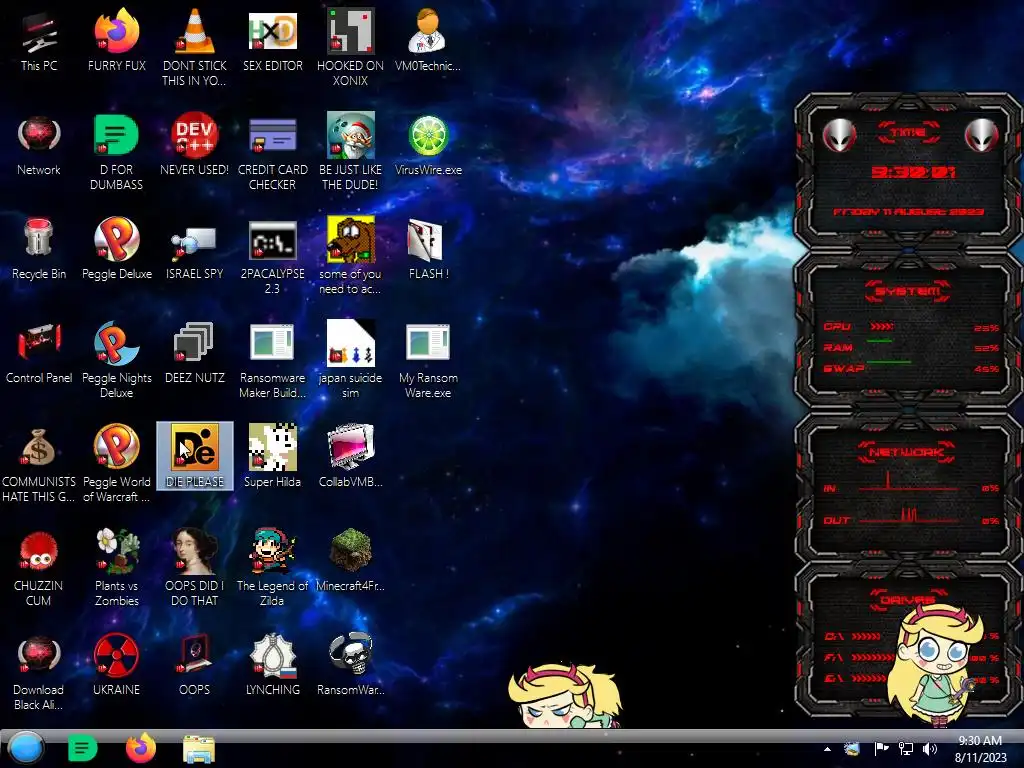Click the Star Butterfly mascot over Drives gadget
This screenshot has width=1024, height=768.
(935, 663)
